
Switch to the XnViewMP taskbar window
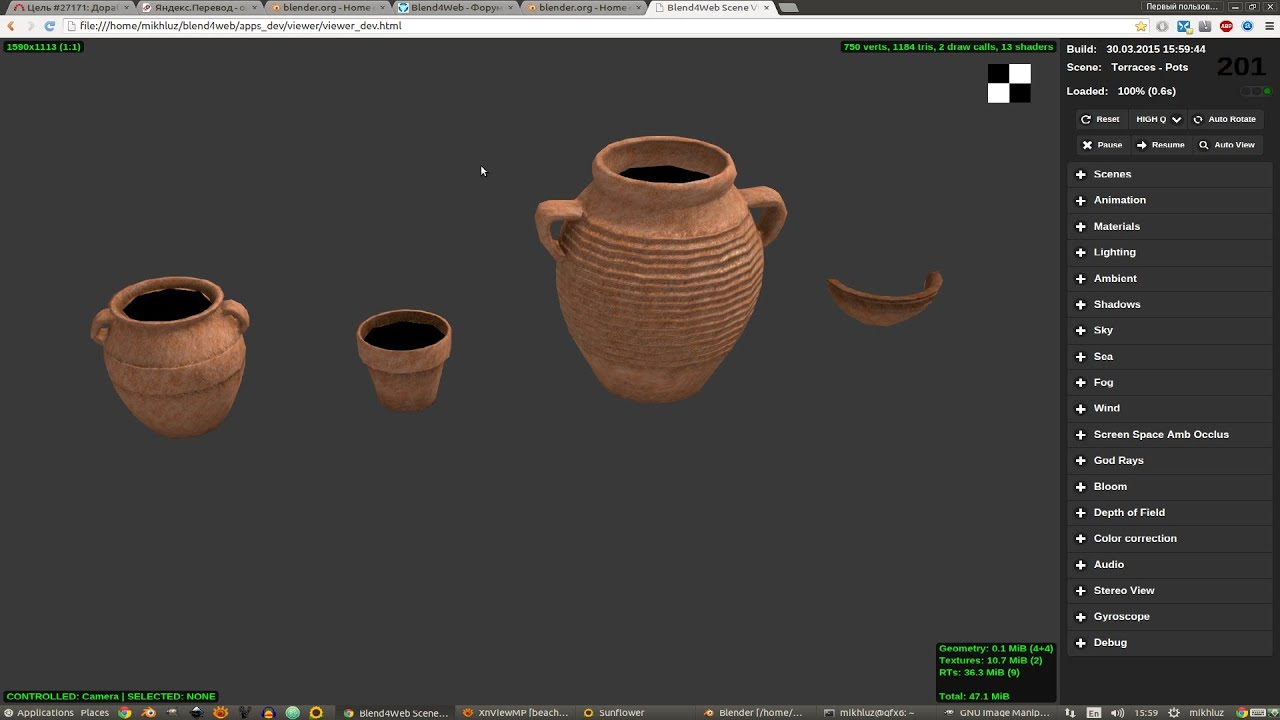point(517,713)
